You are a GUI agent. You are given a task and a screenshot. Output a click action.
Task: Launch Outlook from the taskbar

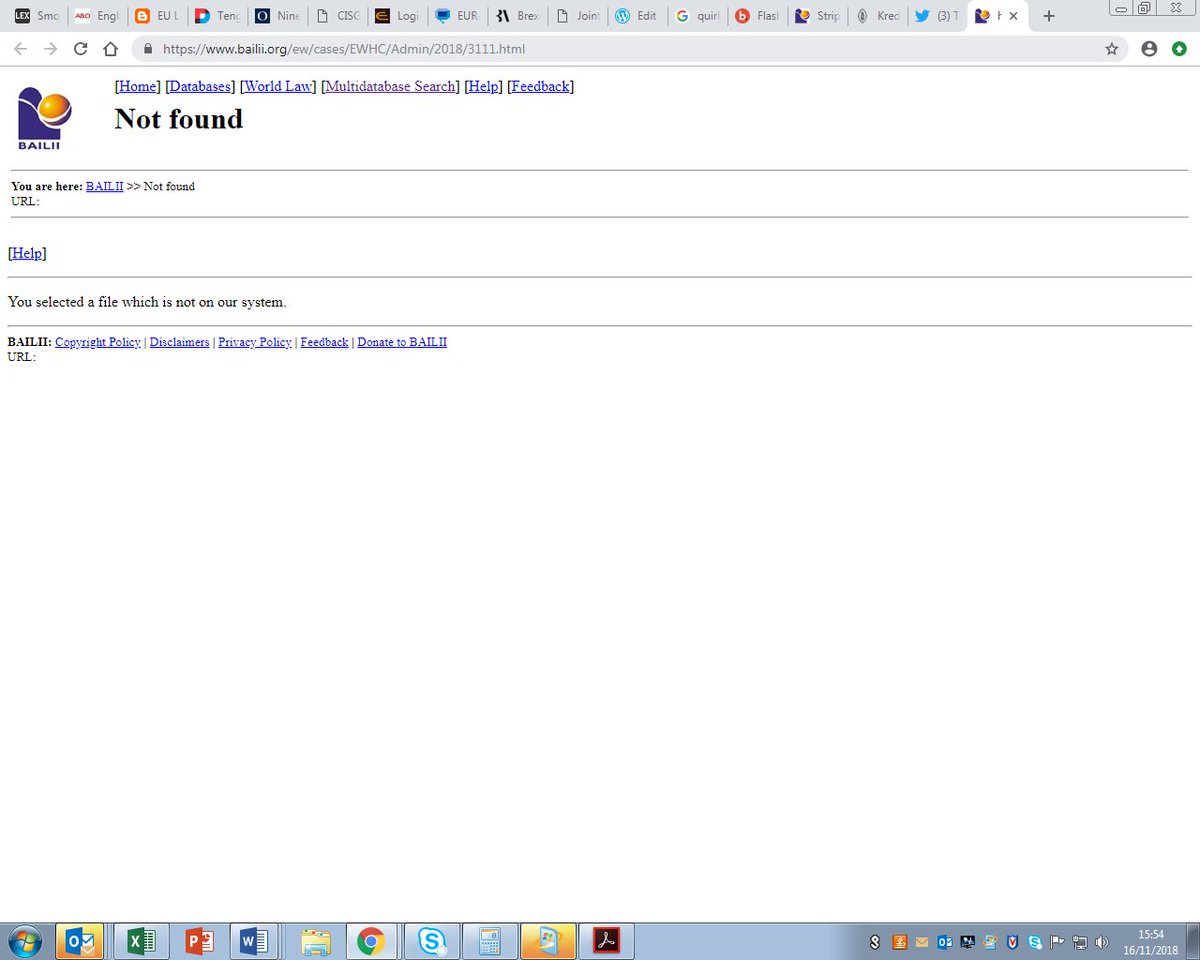(x=79, y=941)
